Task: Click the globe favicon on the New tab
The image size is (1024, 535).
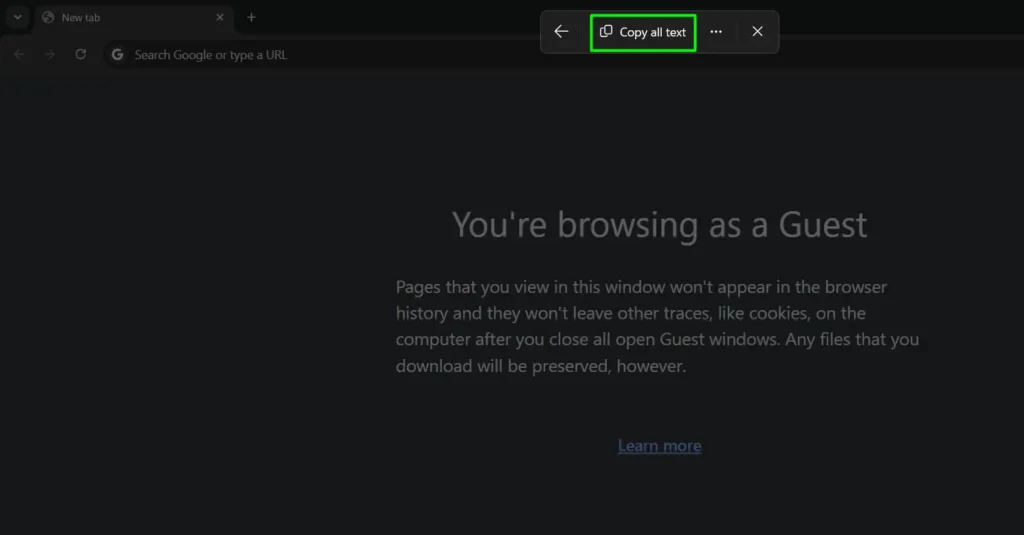Action: (48, 18)
